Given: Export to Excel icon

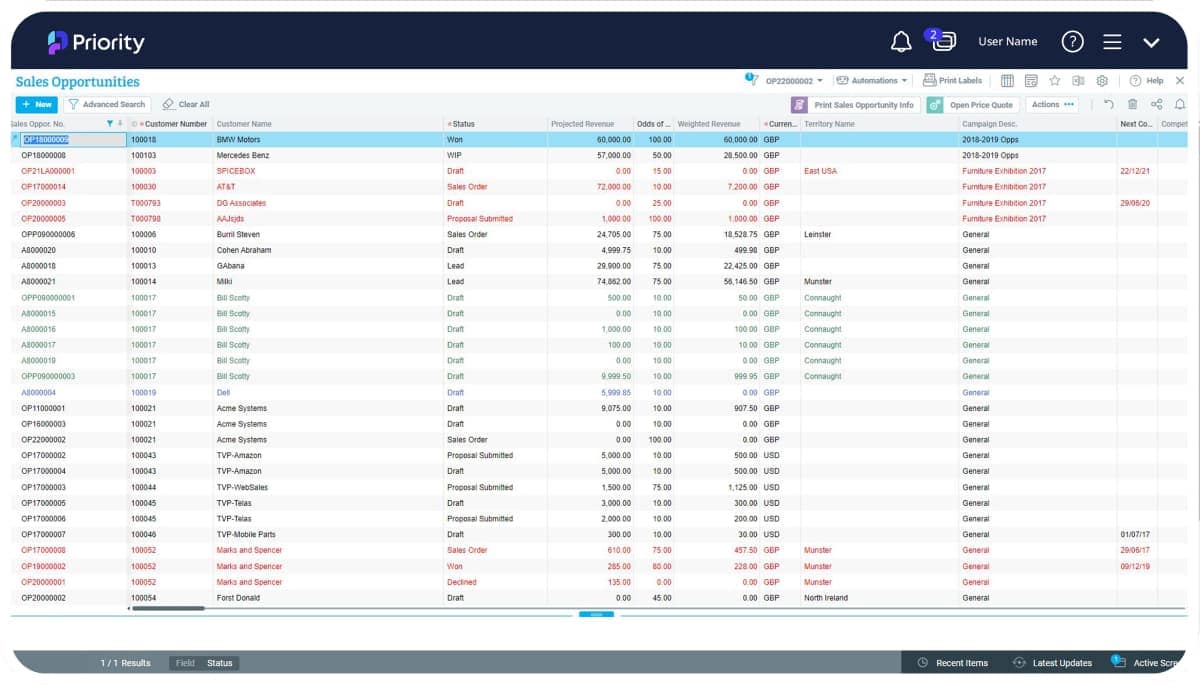Looking at the screenshot, I should [x=1078, y=81].
